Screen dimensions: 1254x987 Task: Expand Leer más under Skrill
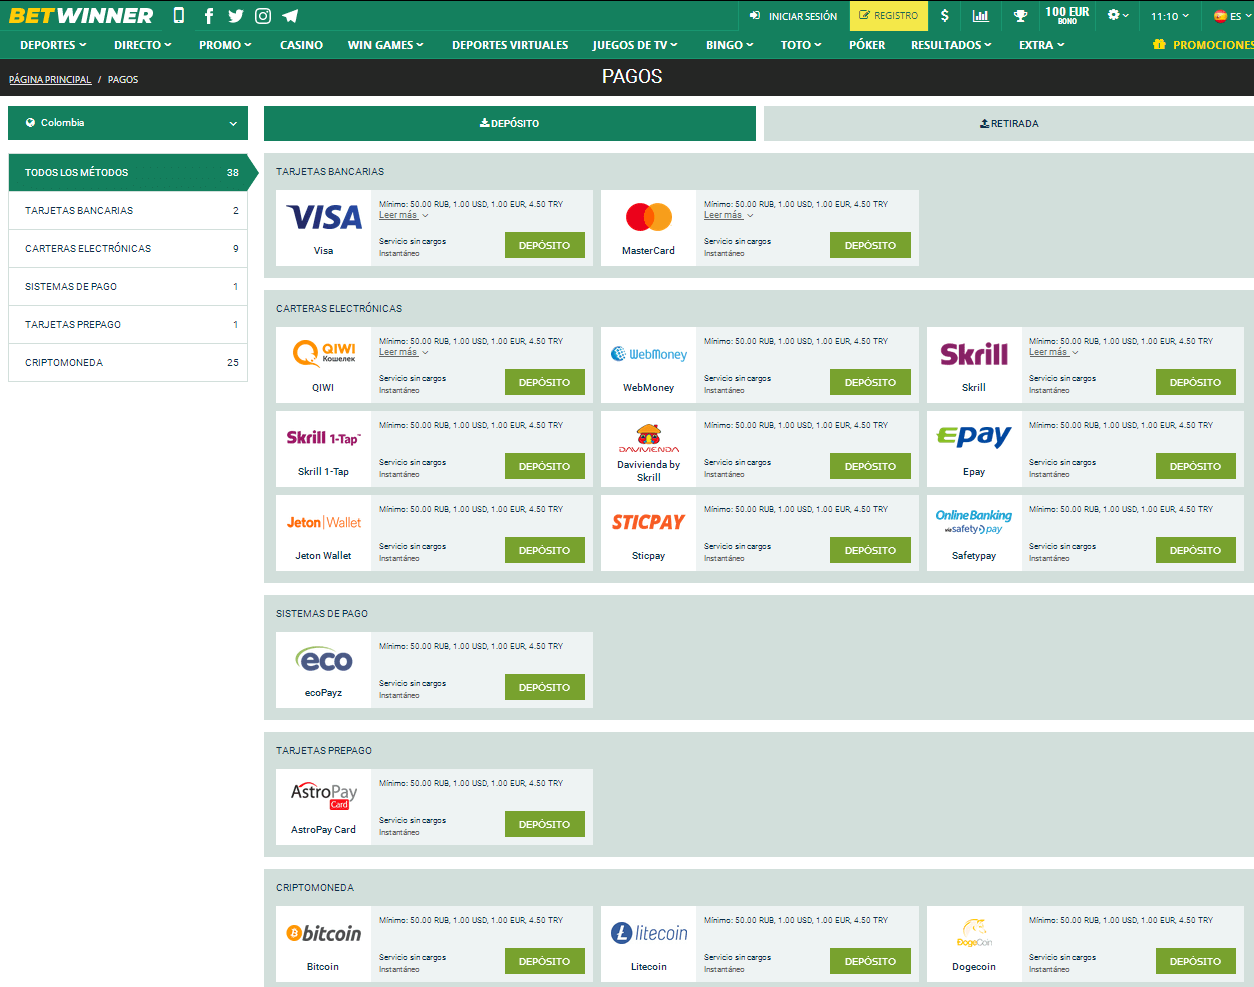pyautogui.click(x=1053, y=352)
